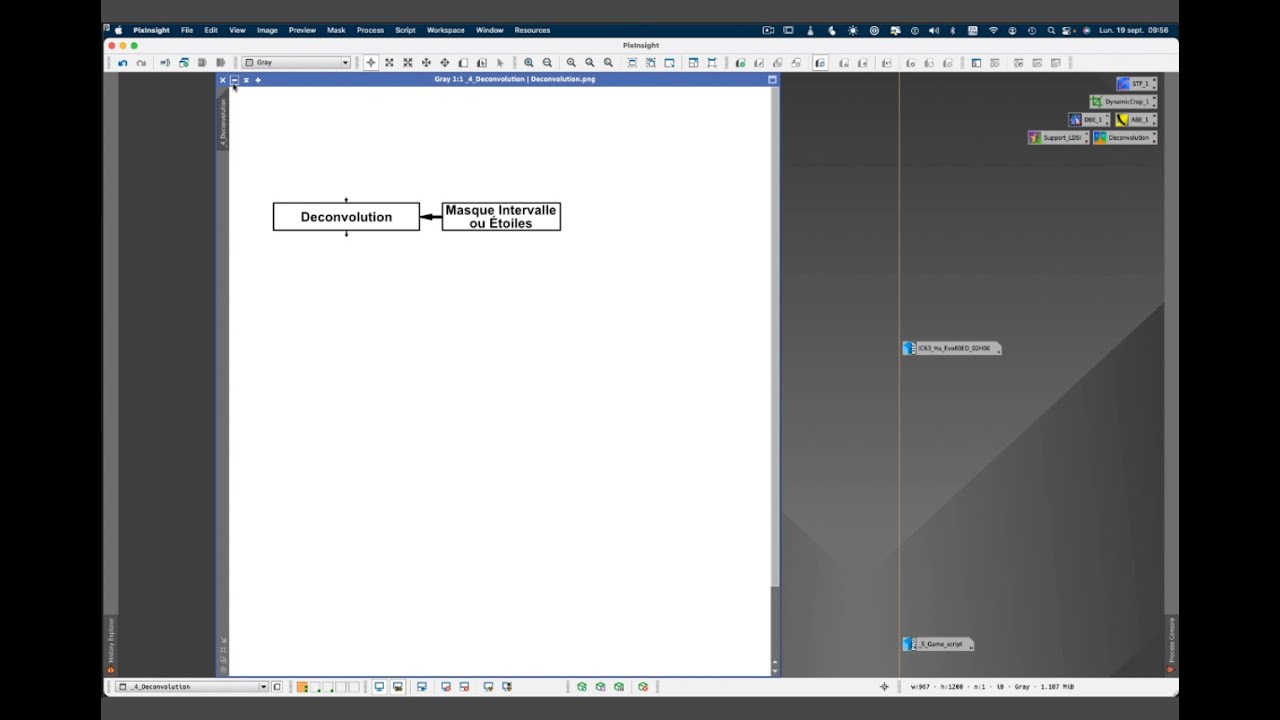
Task: Click the Zoom Out magnifier with minus
Action: point(547,63)
